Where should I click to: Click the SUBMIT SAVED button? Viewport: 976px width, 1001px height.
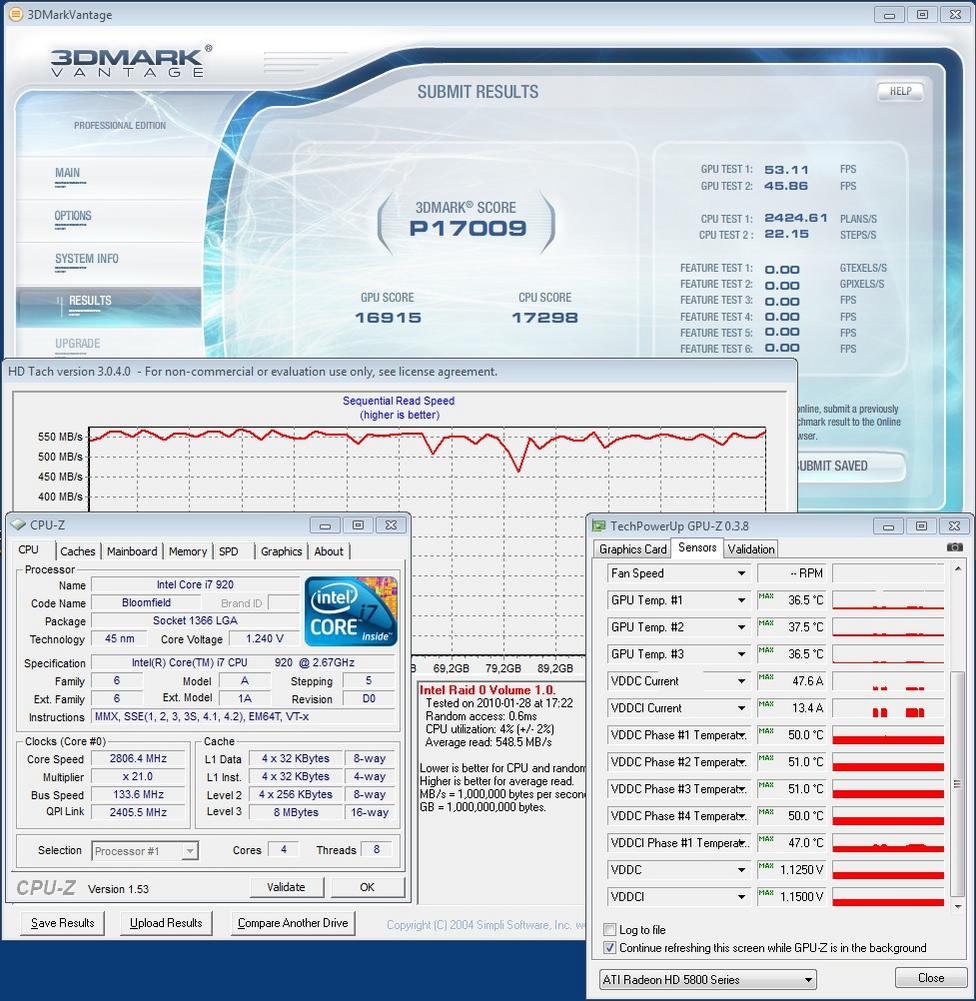[850, 466]
